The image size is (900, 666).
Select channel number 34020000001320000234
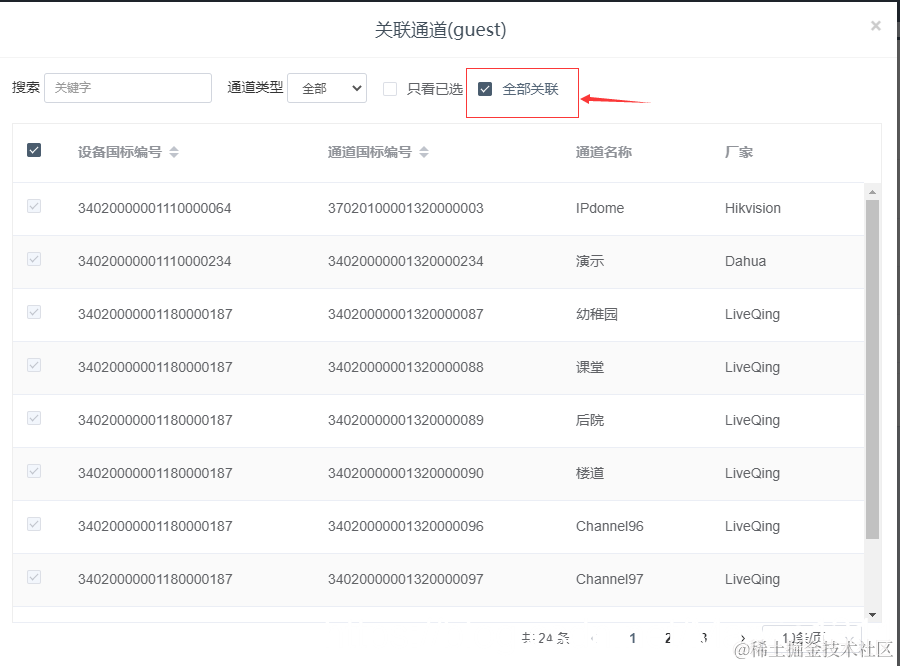tap(406, 261)
